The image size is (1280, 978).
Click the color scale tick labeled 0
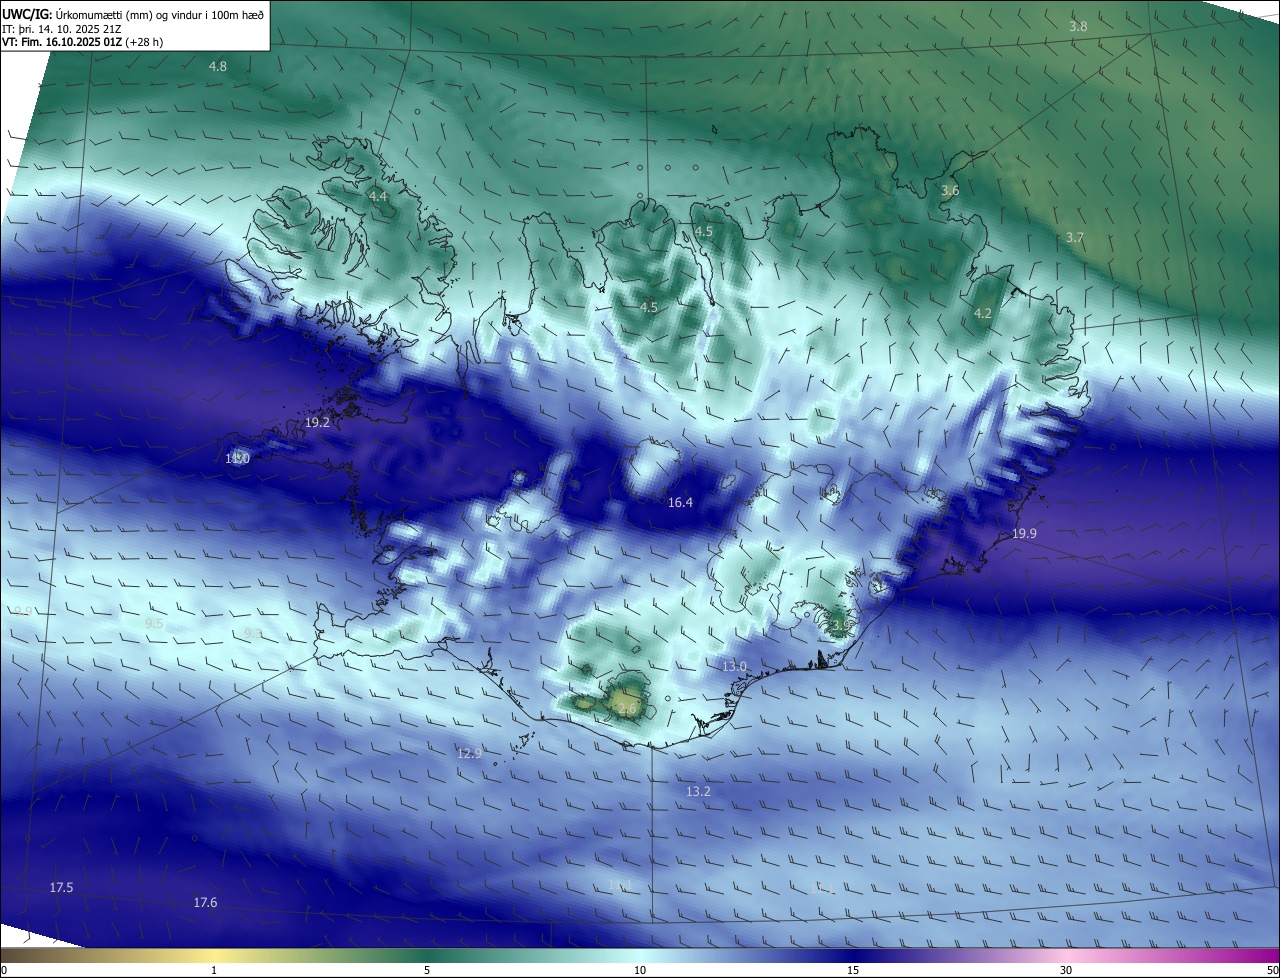click(4, 970)
